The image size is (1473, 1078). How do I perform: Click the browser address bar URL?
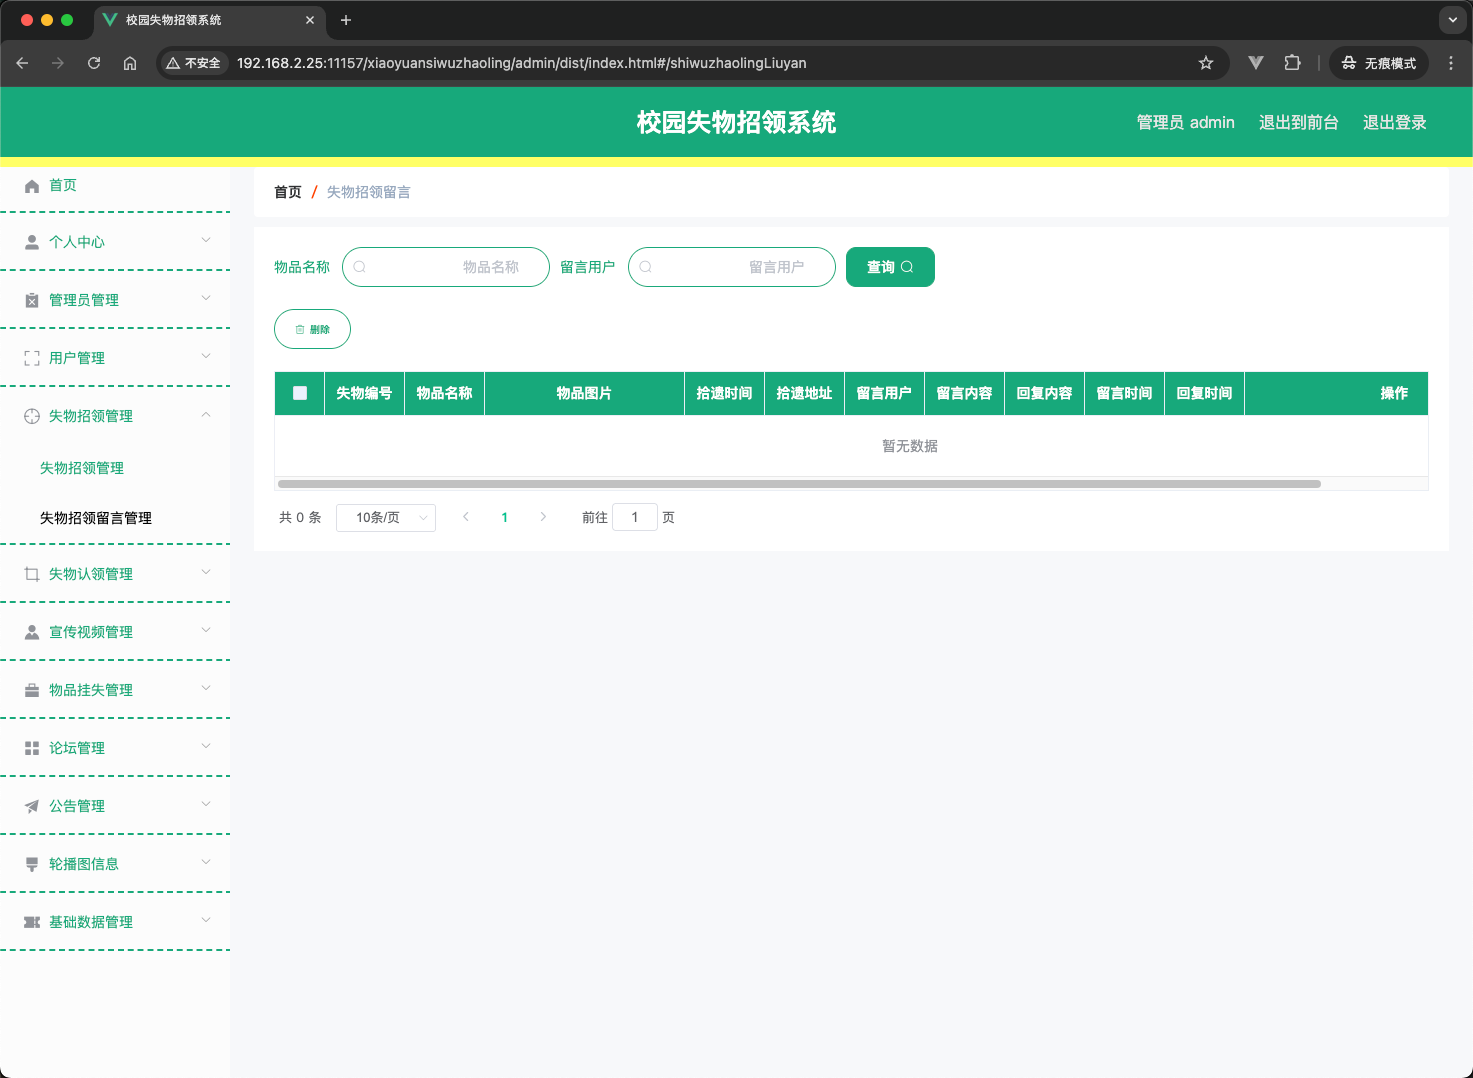[x=521, y=63]
